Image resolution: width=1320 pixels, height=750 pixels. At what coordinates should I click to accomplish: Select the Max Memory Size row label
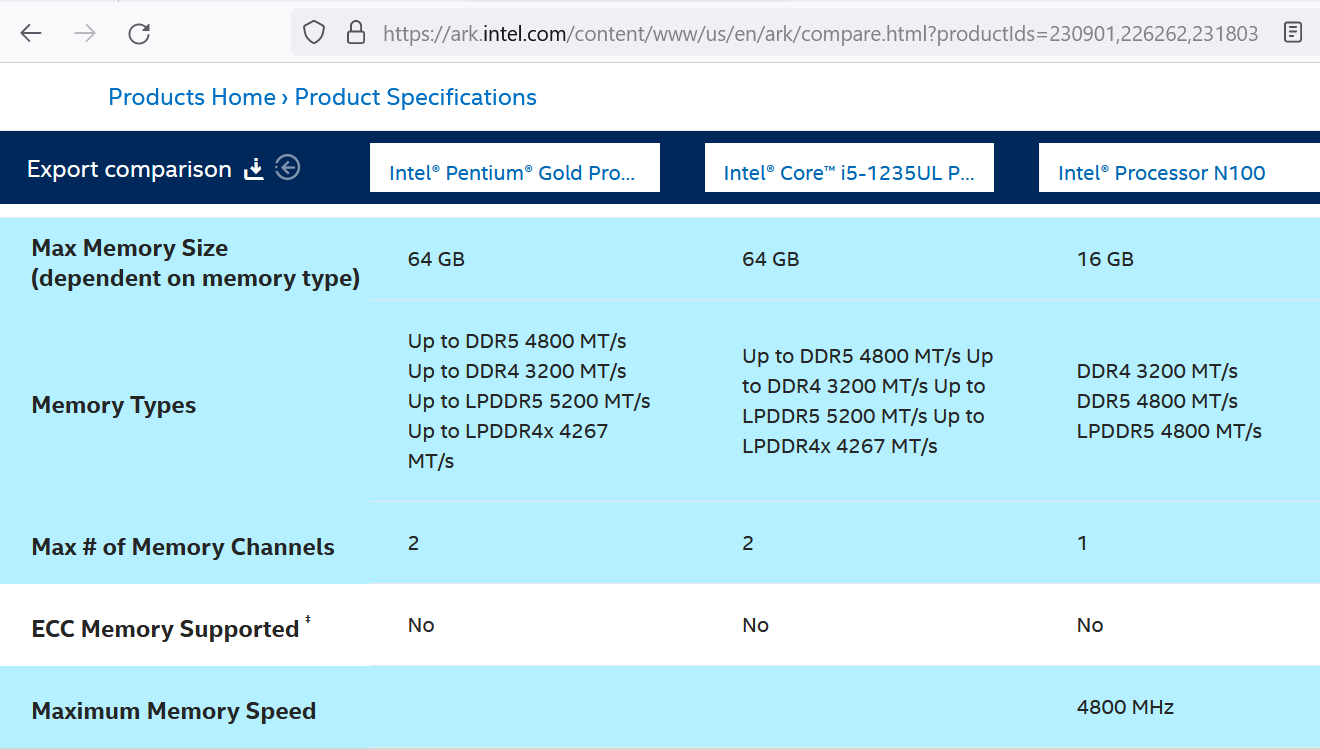point(196,263)
